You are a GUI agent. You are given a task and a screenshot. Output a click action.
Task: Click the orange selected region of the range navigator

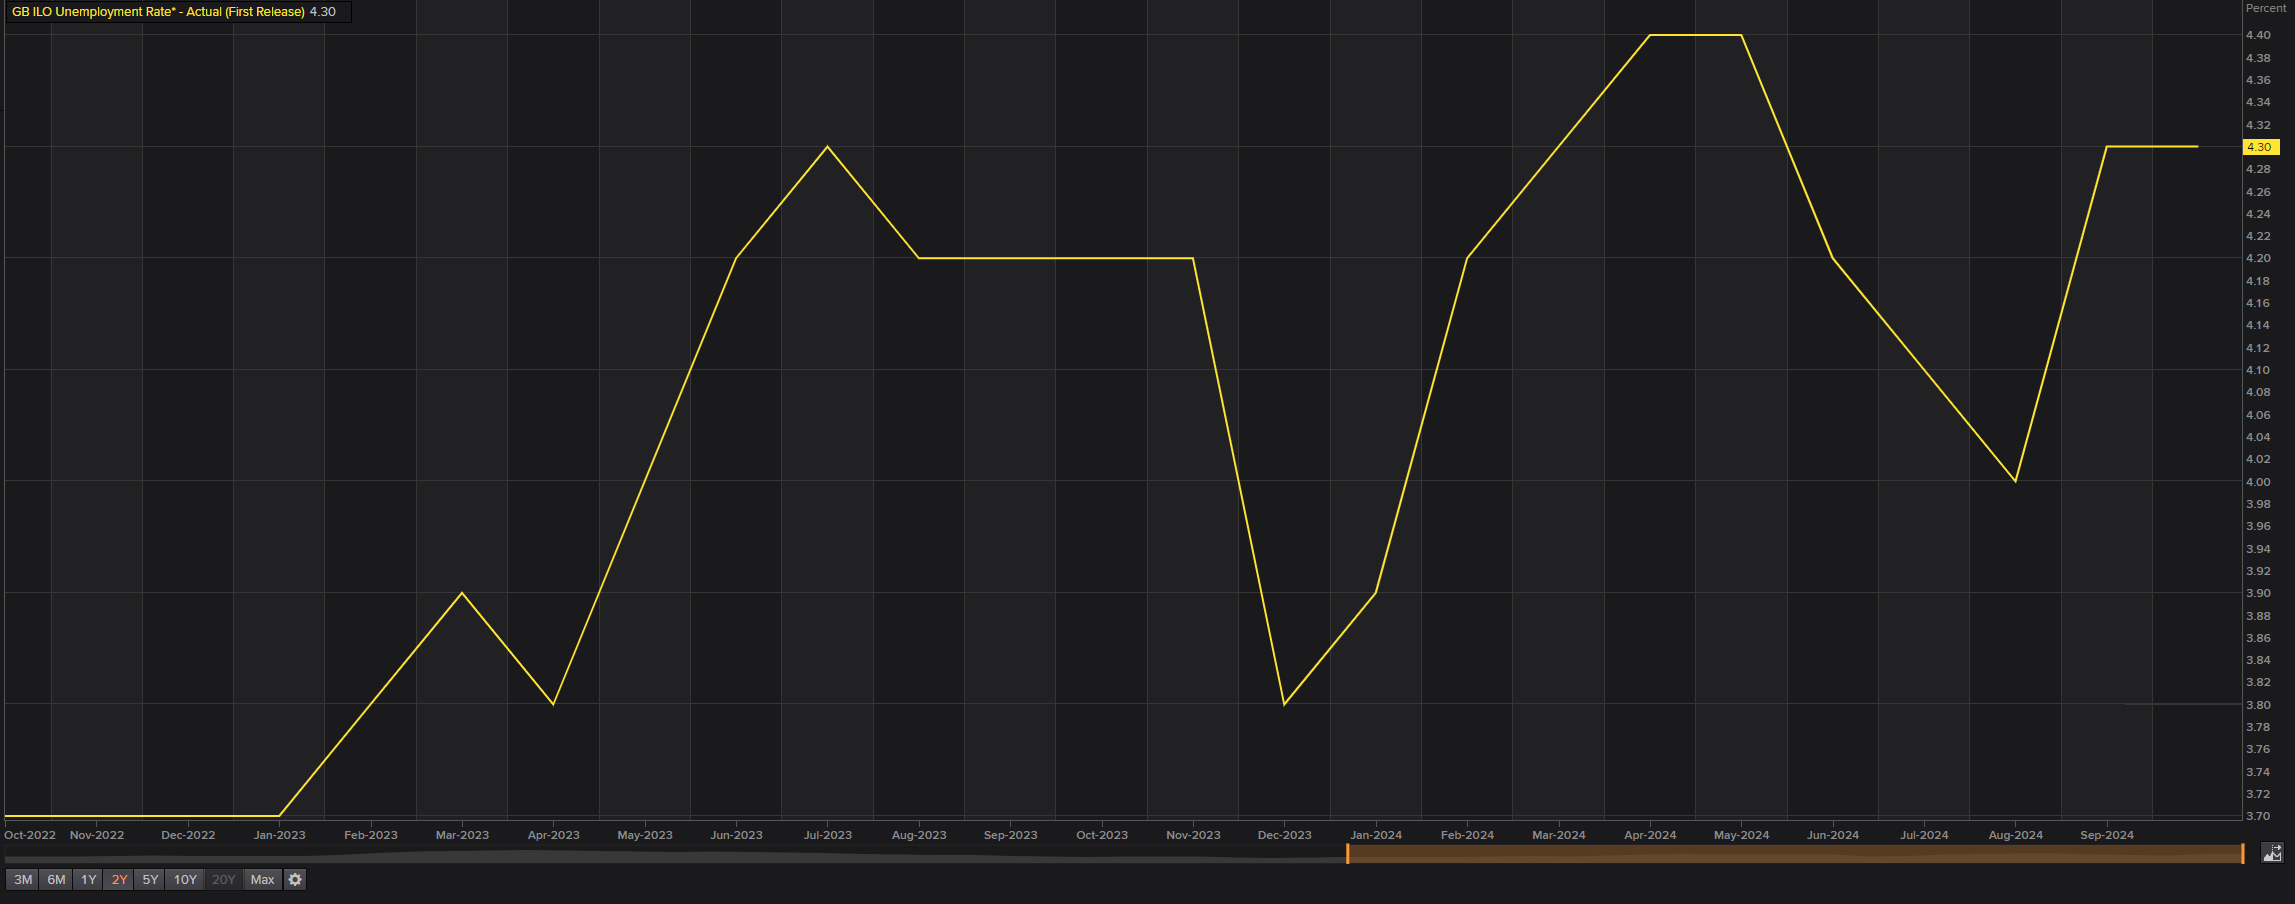coord(1795,853)
